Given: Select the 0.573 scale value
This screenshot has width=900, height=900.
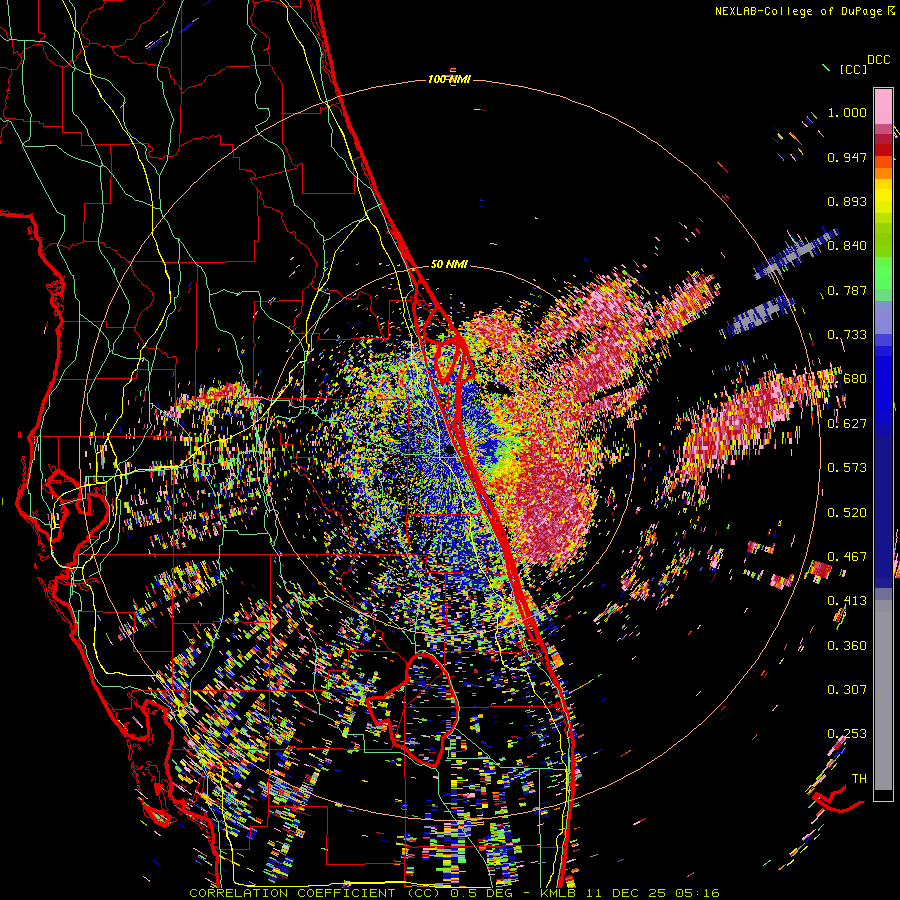Looking at the screenshot, I should tap(847, 468).
